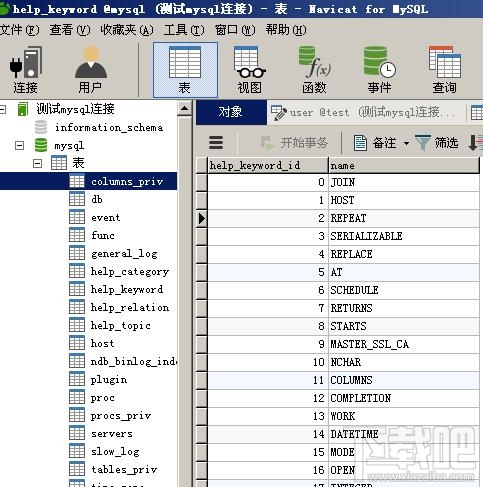Click the 测试mysql连接 connection icon
Screen dimensions: 483x487
[x=23, y=109]
